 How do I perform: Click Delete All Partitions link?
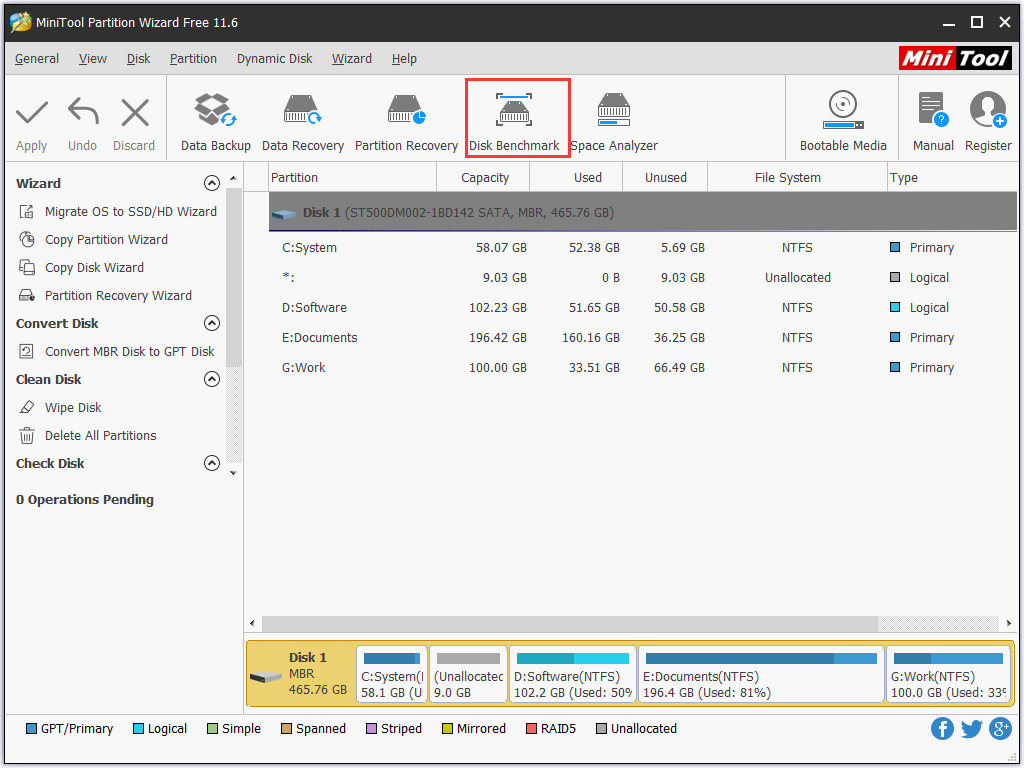101,436
